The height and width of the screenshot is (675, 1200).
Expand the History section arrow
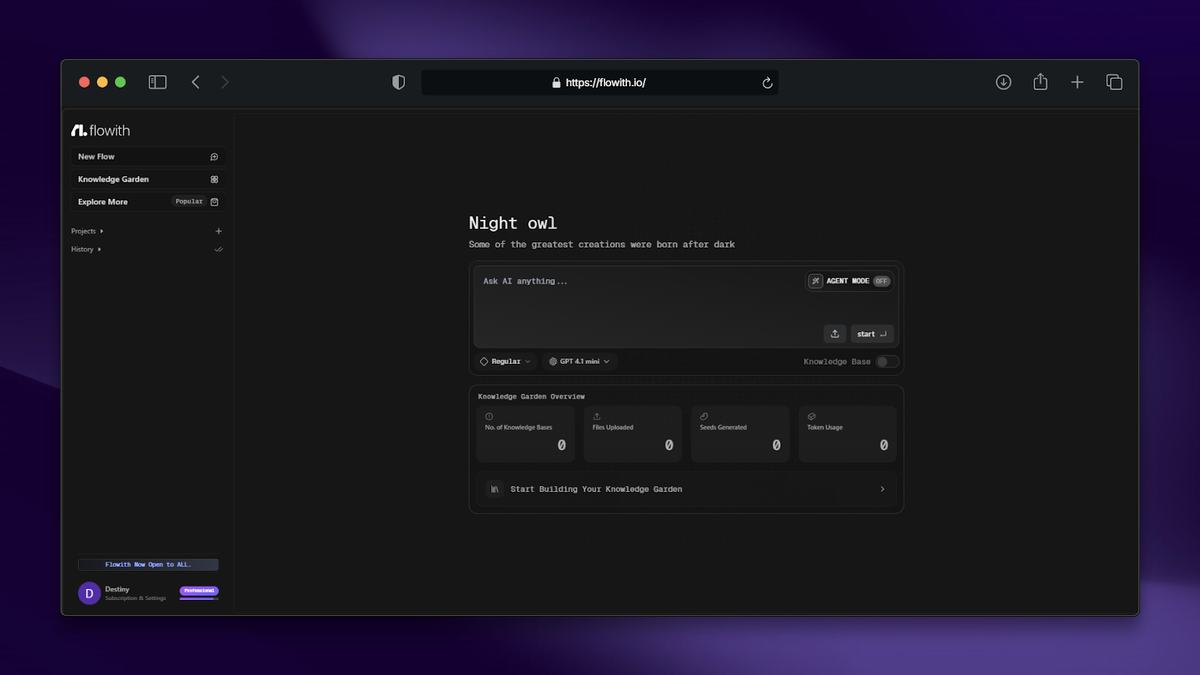tap(100, 249)
